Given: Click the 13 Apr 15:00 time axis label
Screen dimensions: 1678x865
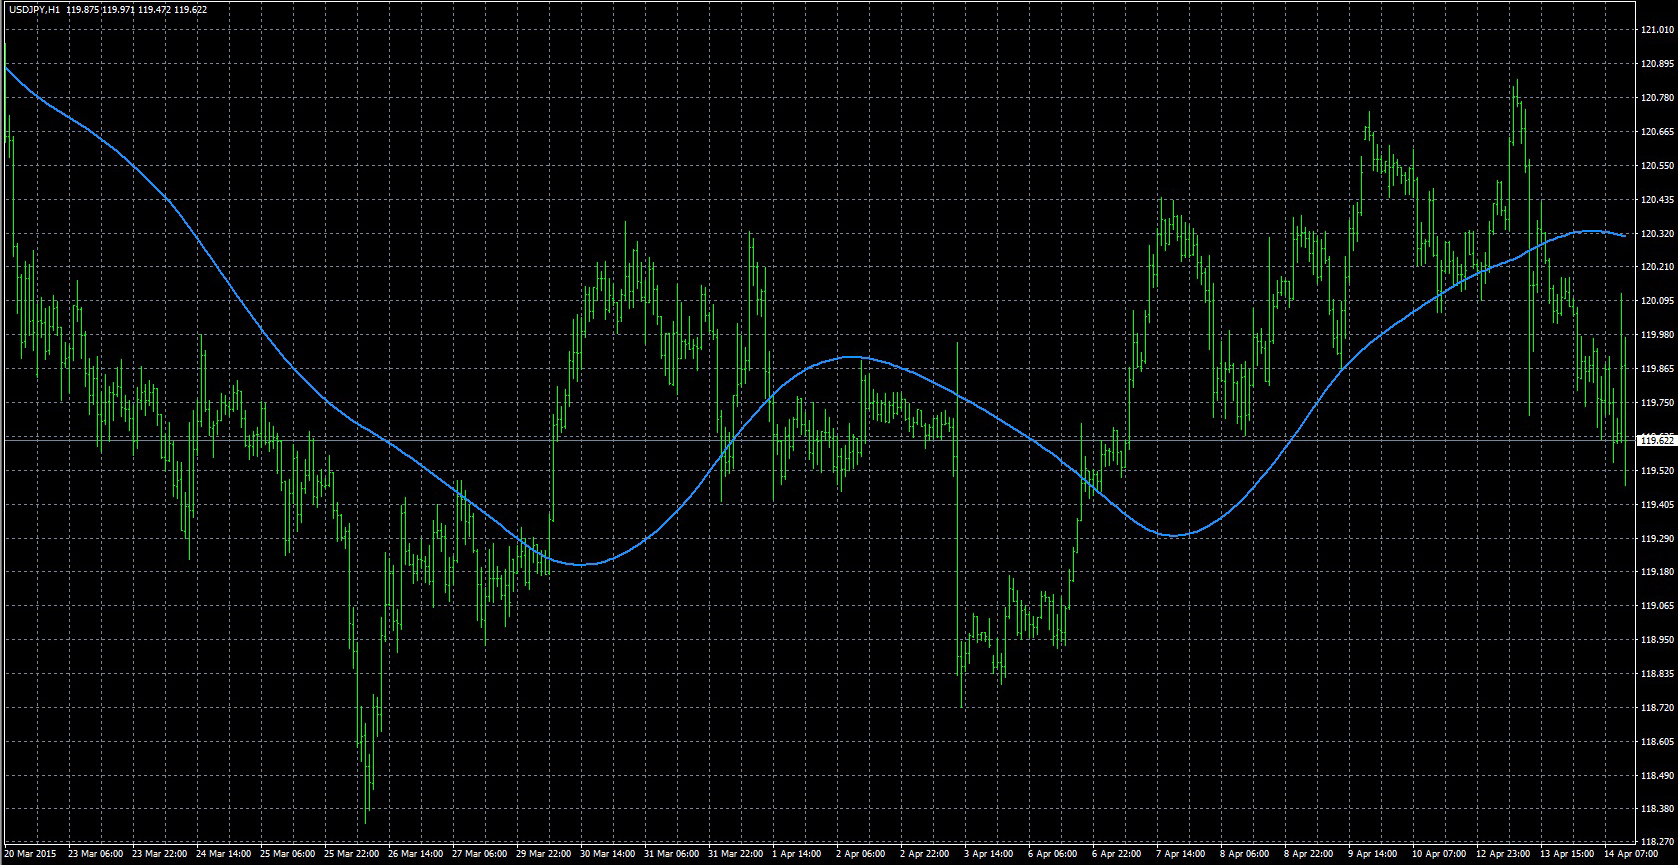Looking at the screenshot, I should pos(1567,856).
